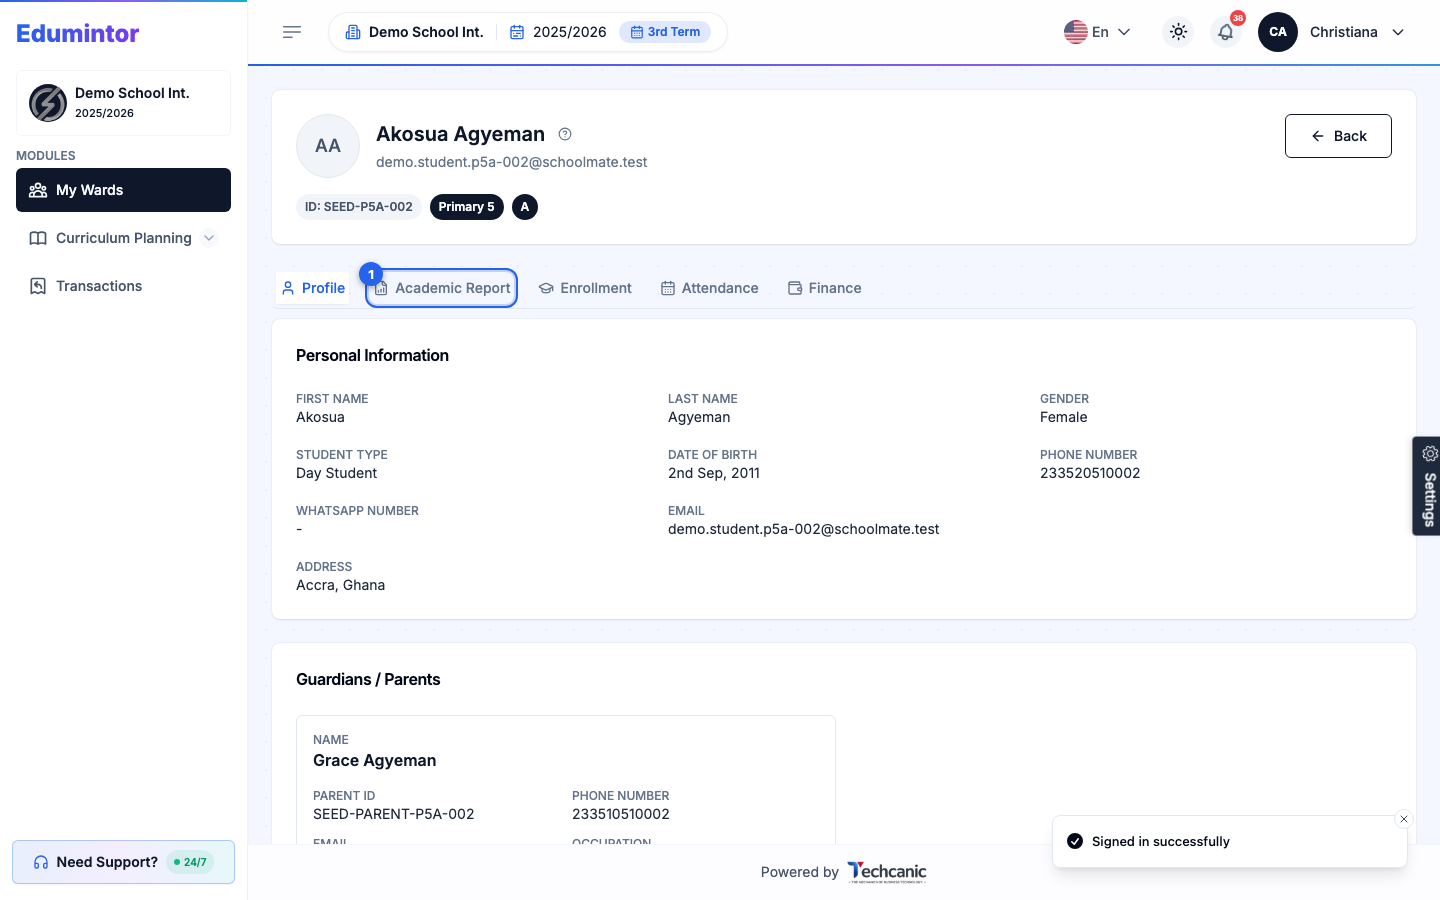Image resolution: width=1440 pixels, height=900 pixels.
Task: Click the US flag language icon
Action: (1076, 32)
